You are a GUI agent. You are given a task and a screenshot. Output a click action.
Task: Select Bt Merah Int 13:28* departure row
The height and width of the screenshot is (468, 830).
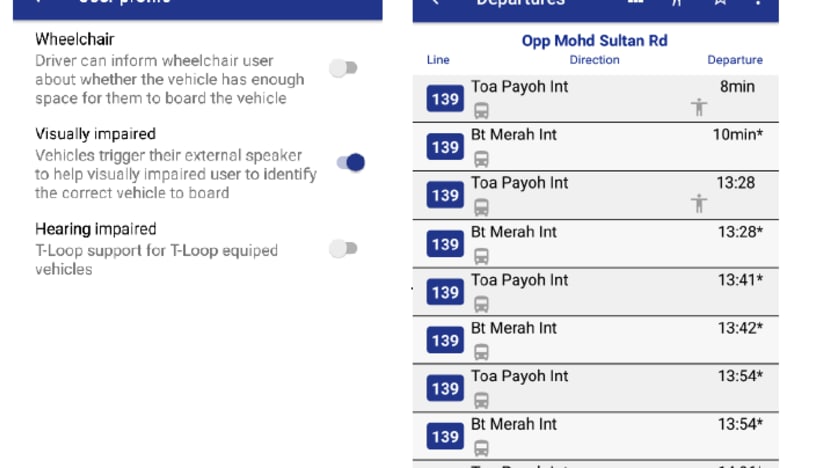point(596,244)
